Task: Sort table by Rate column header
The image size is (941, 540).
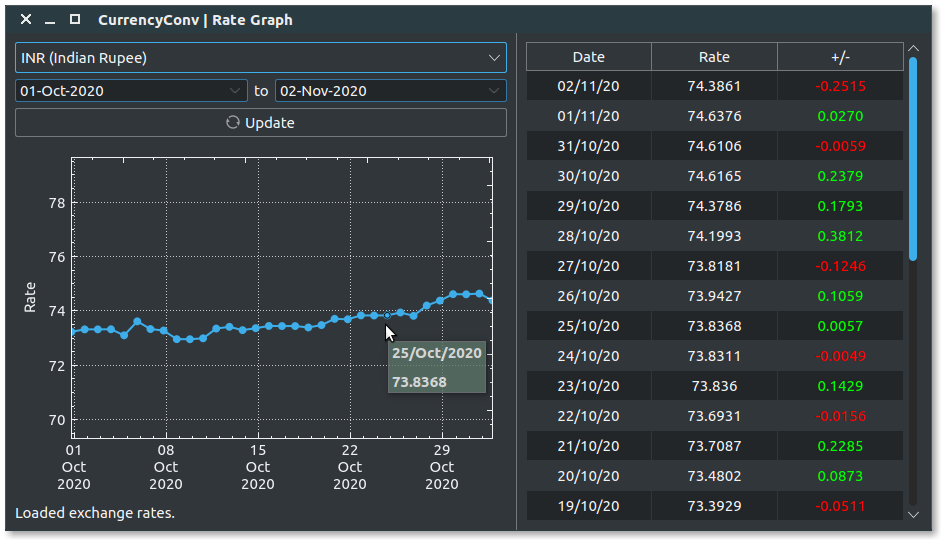Action: (714, 57)
